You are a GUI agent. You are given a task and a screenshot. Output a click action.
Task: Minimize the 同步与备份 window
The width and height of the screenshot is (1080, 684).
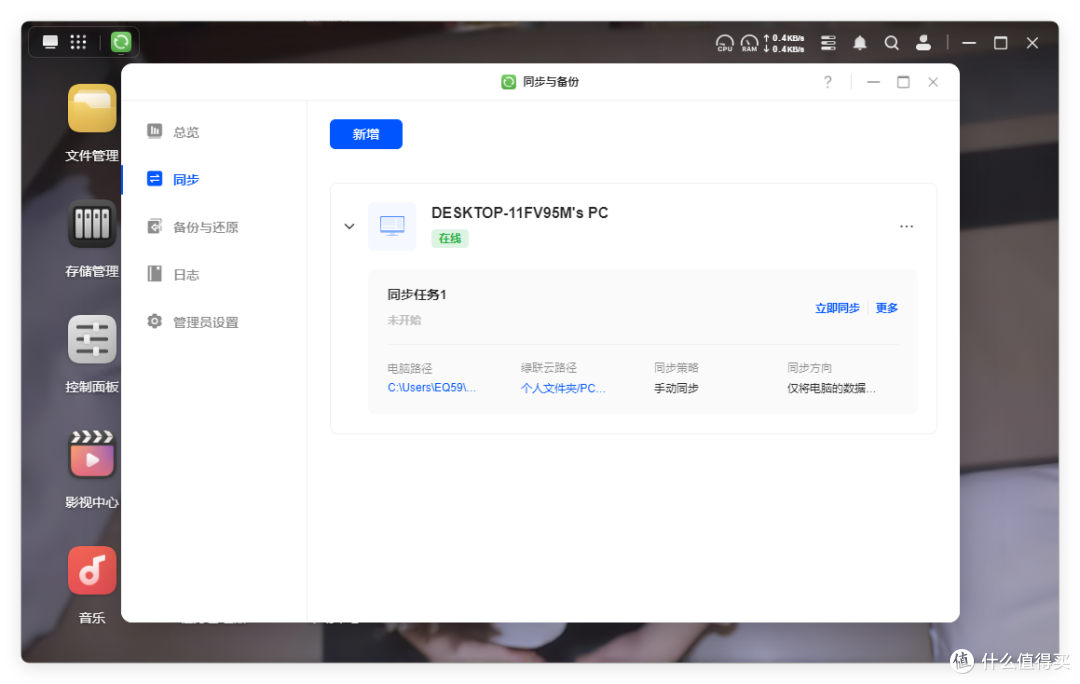pyautogui.click(x=873, y=82)
